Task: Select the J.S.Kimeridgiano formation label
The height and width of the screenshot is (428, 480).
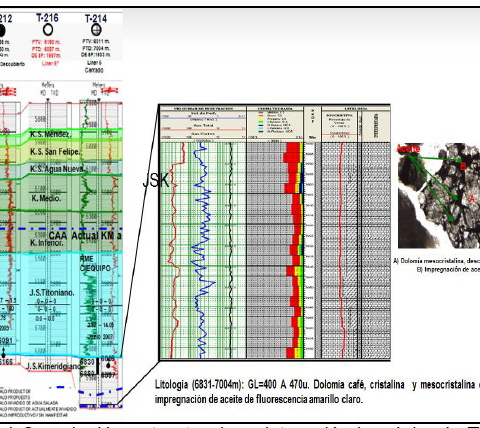Action: 53,366
